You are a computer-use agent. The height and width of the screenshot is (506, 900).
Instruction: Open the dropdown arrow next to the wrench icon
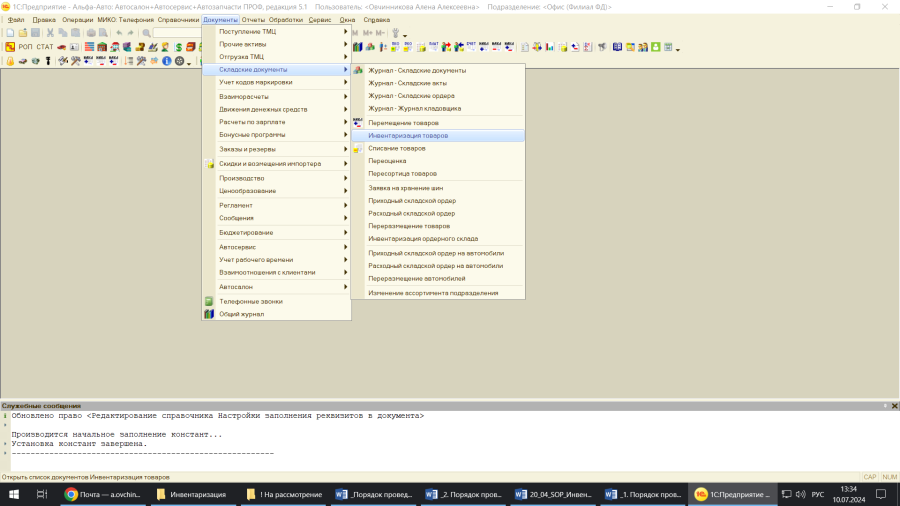(x=405, y=35)
